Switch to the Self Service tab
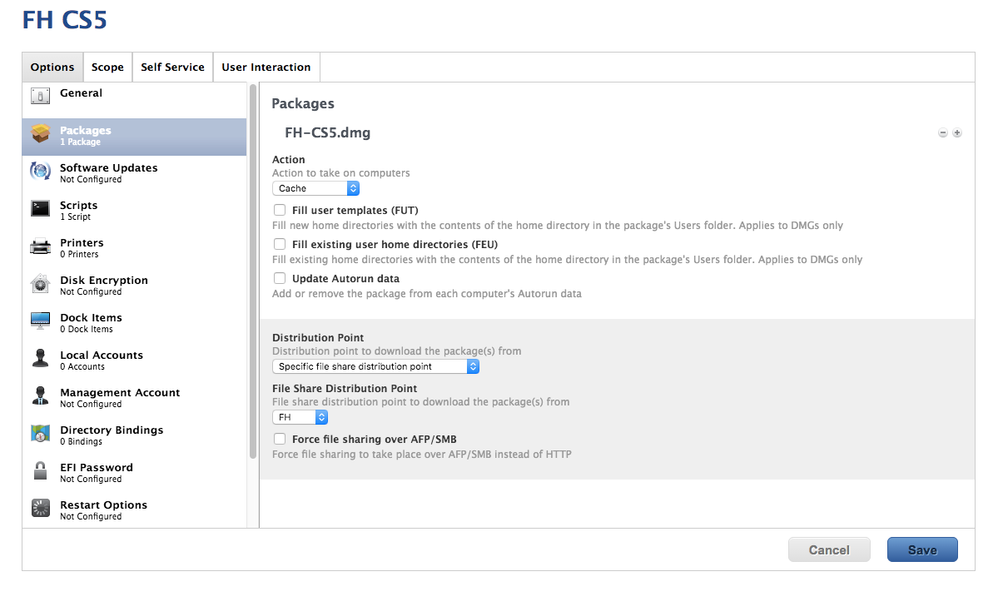The image size is (998, 592). click(x=172, y=67)
